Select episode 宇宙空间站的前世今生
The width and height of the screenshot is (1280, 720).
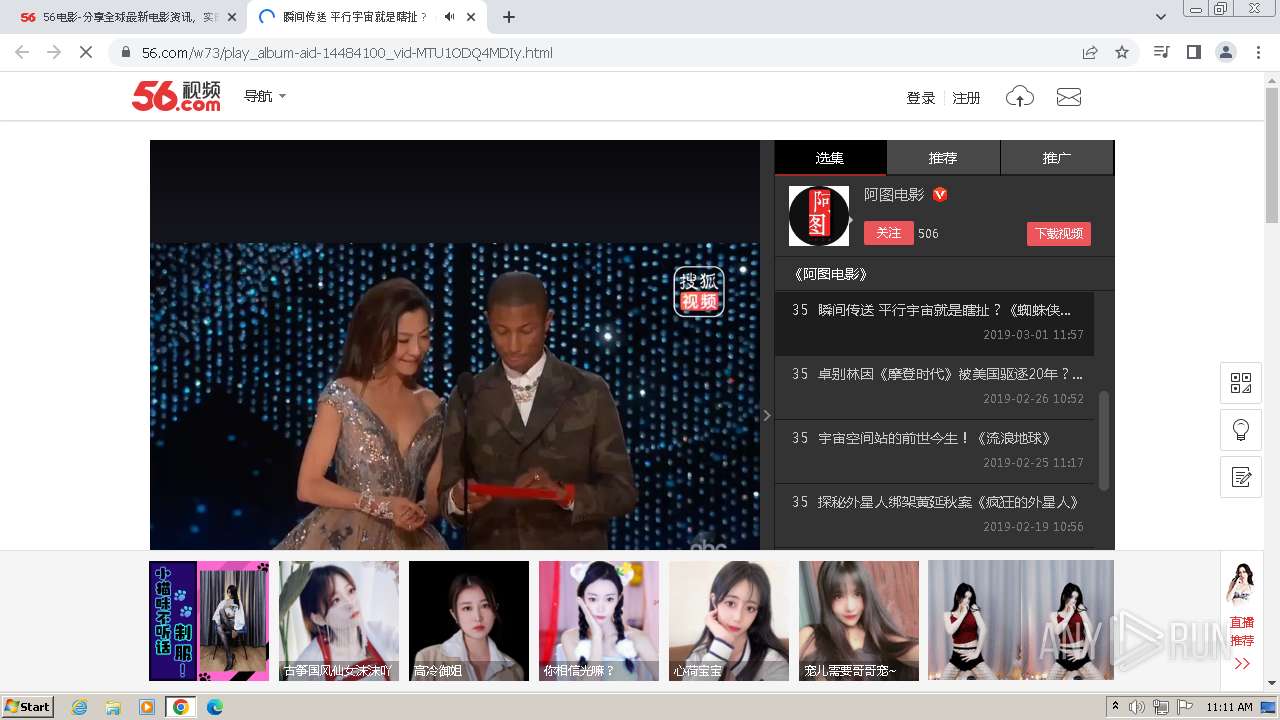tap(934, 450)
